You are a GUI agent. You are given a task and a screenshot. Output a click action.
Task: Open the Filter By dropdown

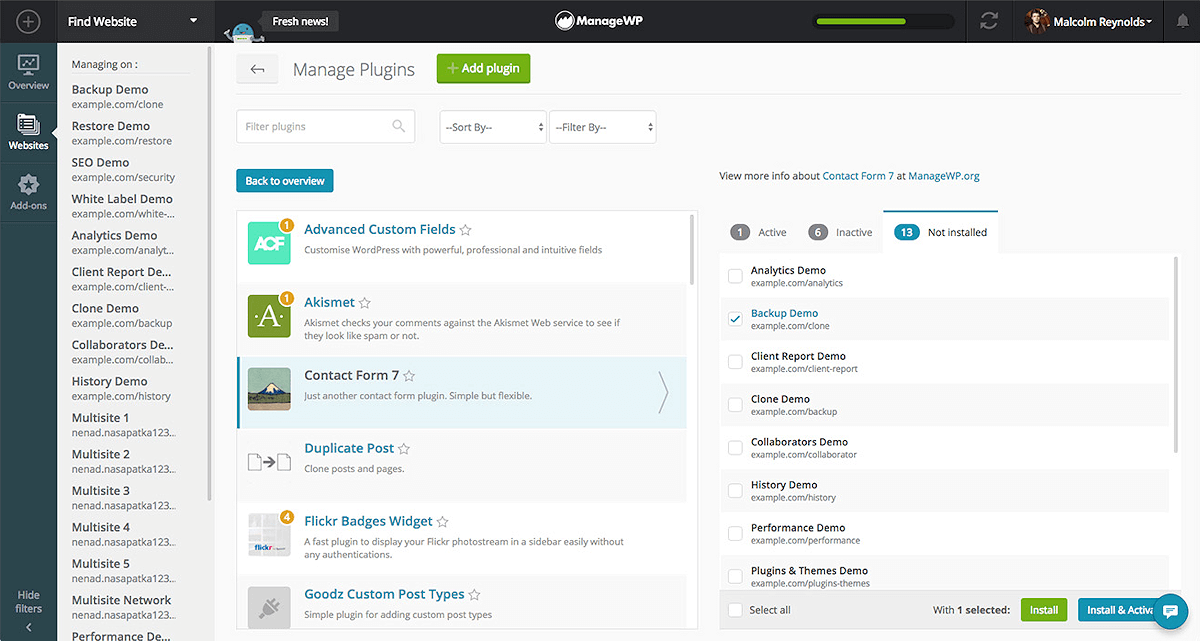pos(603,127)
